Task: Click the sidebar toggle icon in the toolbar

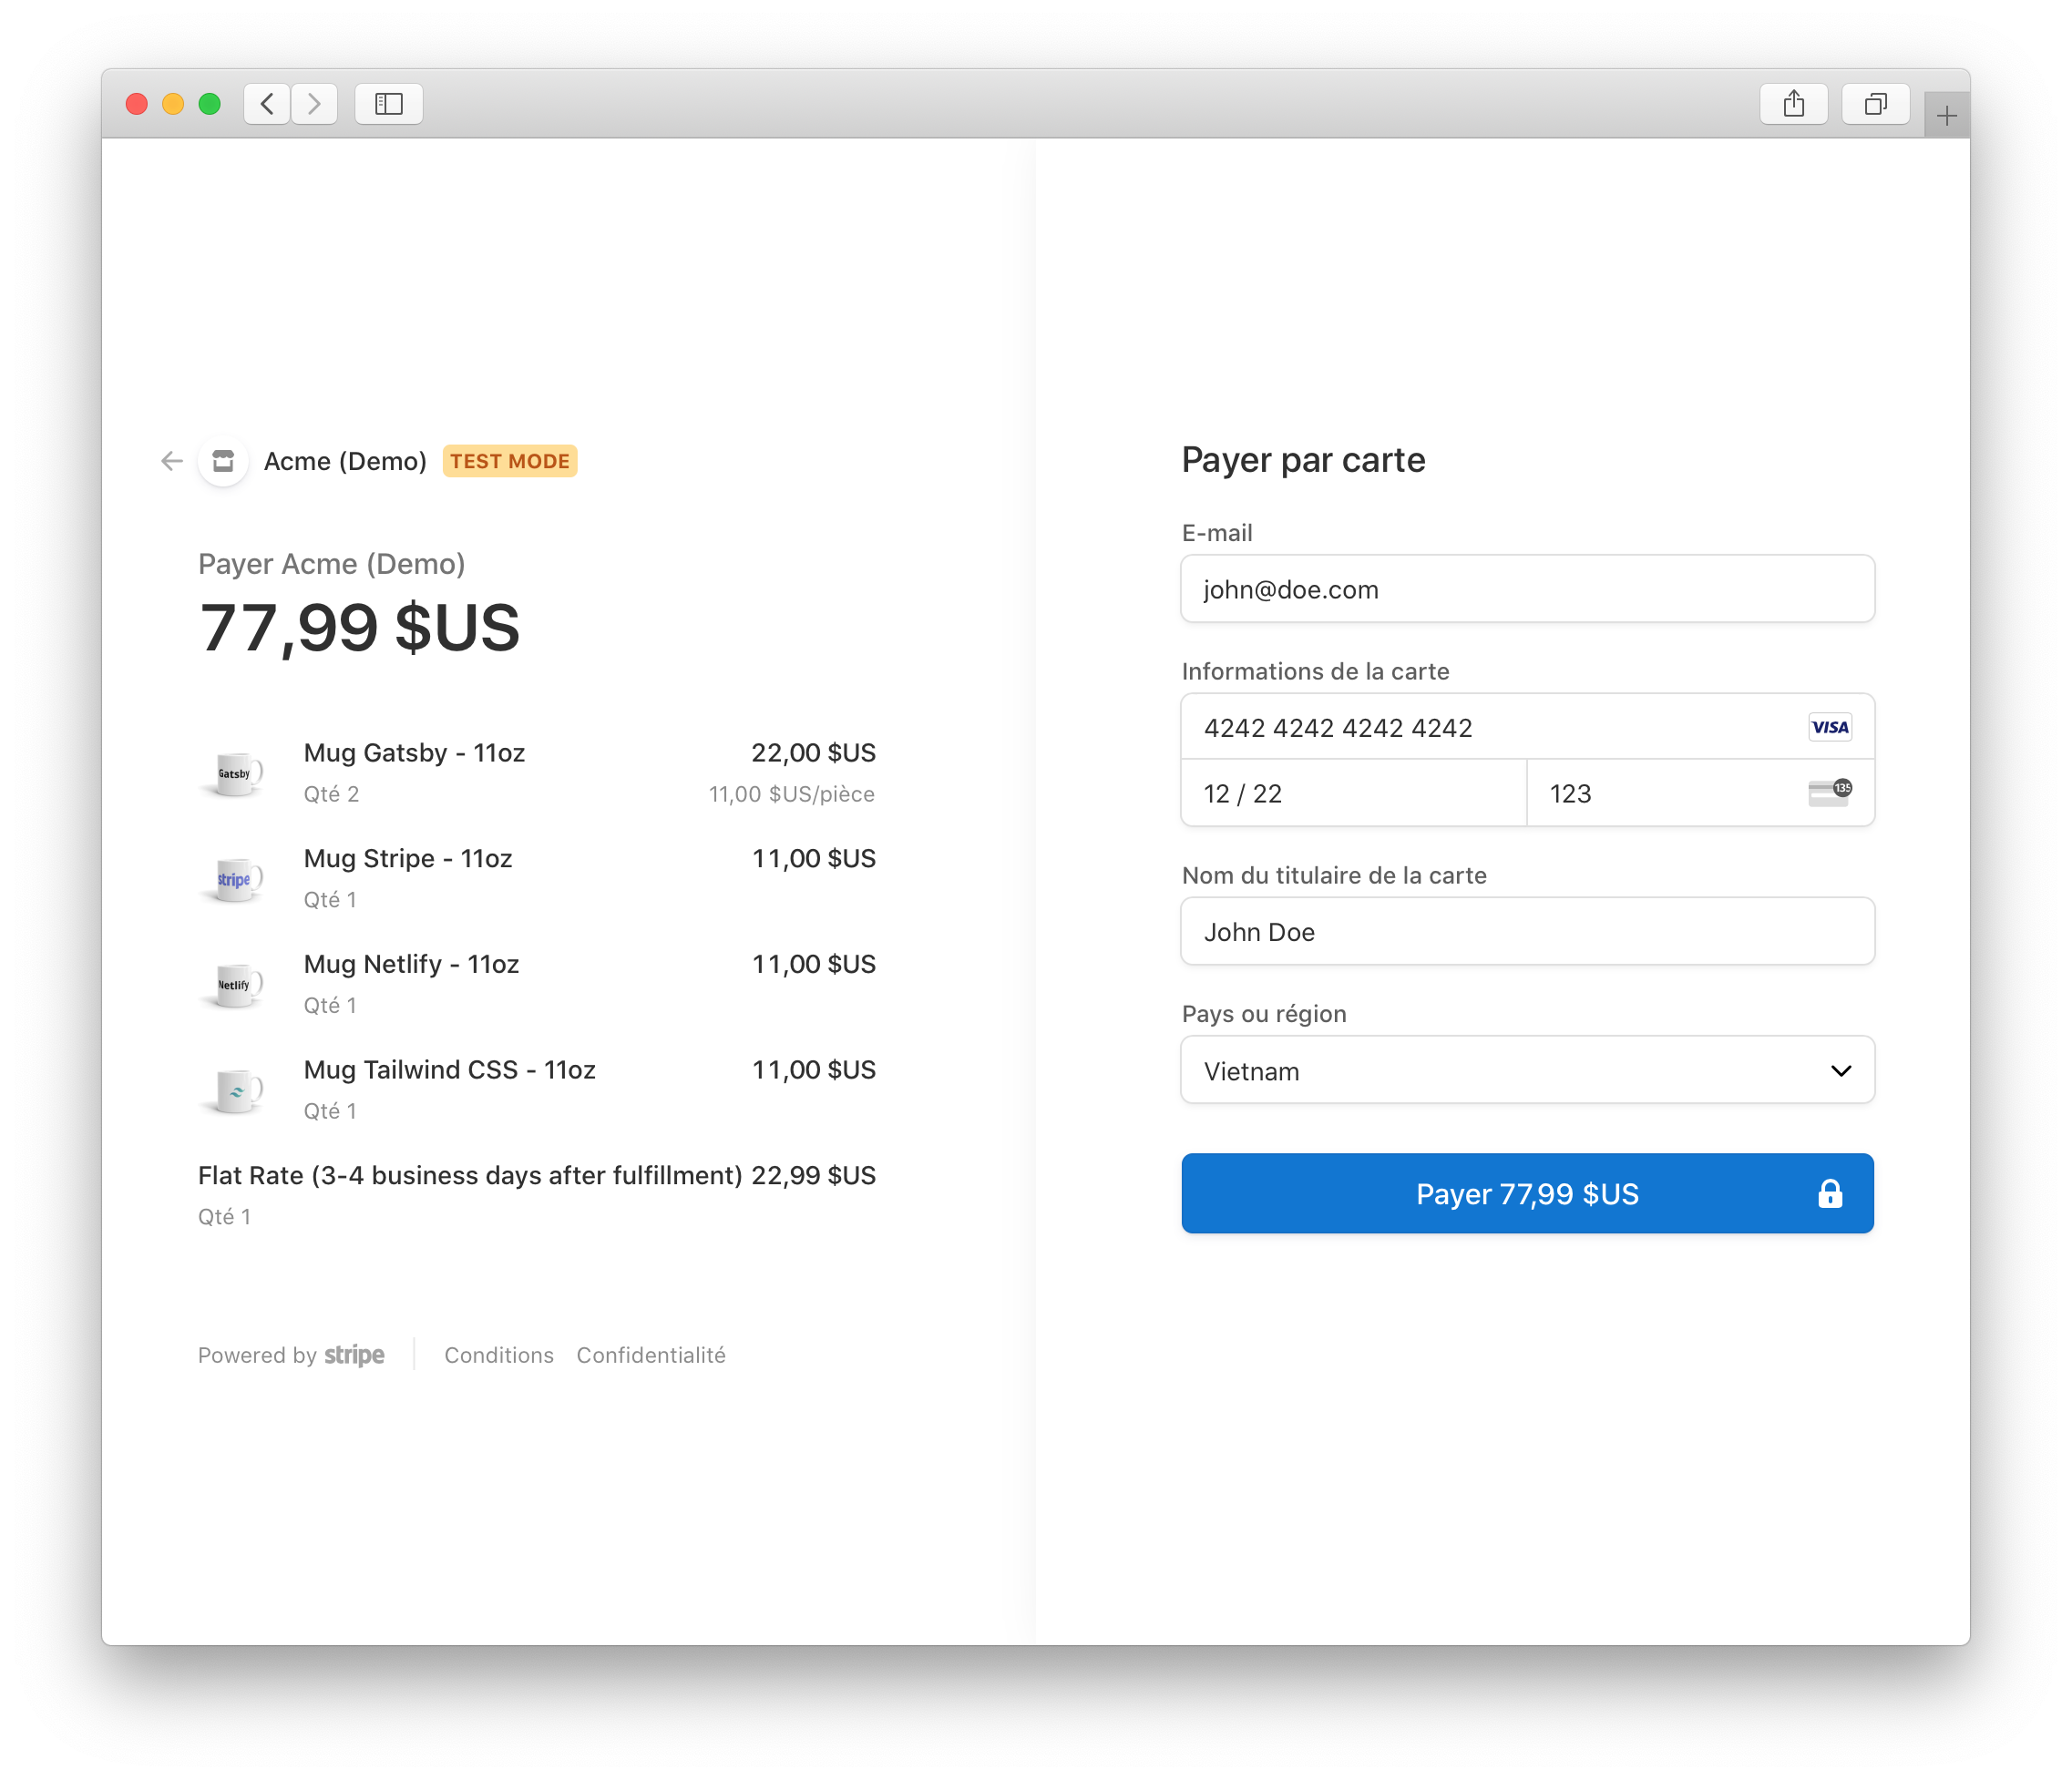Action: point(388,103)
